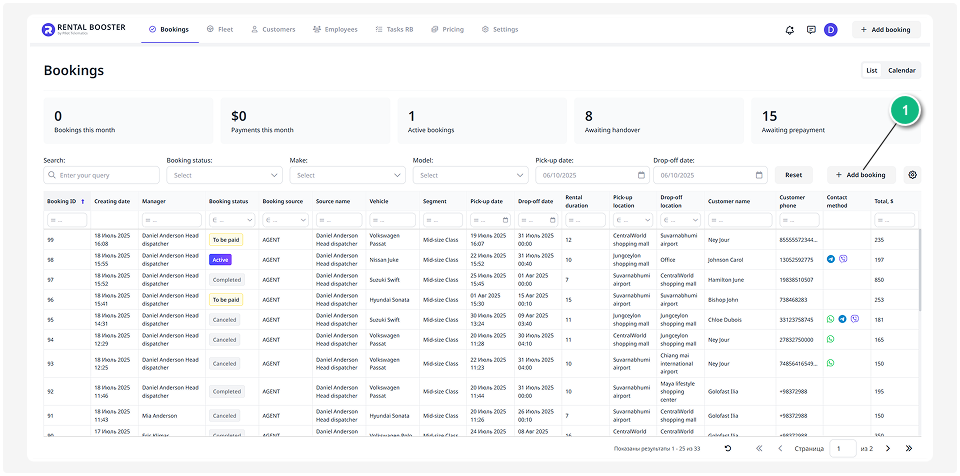The height and width of the screenshot is (476, 960).
Task: Open Pick-up date calendar picker
Action: [x=641, y=175]
